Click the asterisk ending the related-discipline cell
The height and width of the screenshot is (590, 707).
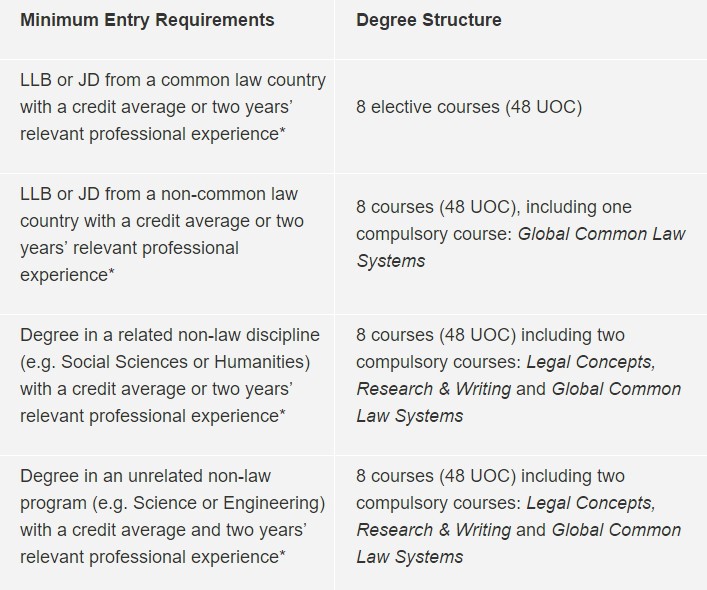click(283, 413)
